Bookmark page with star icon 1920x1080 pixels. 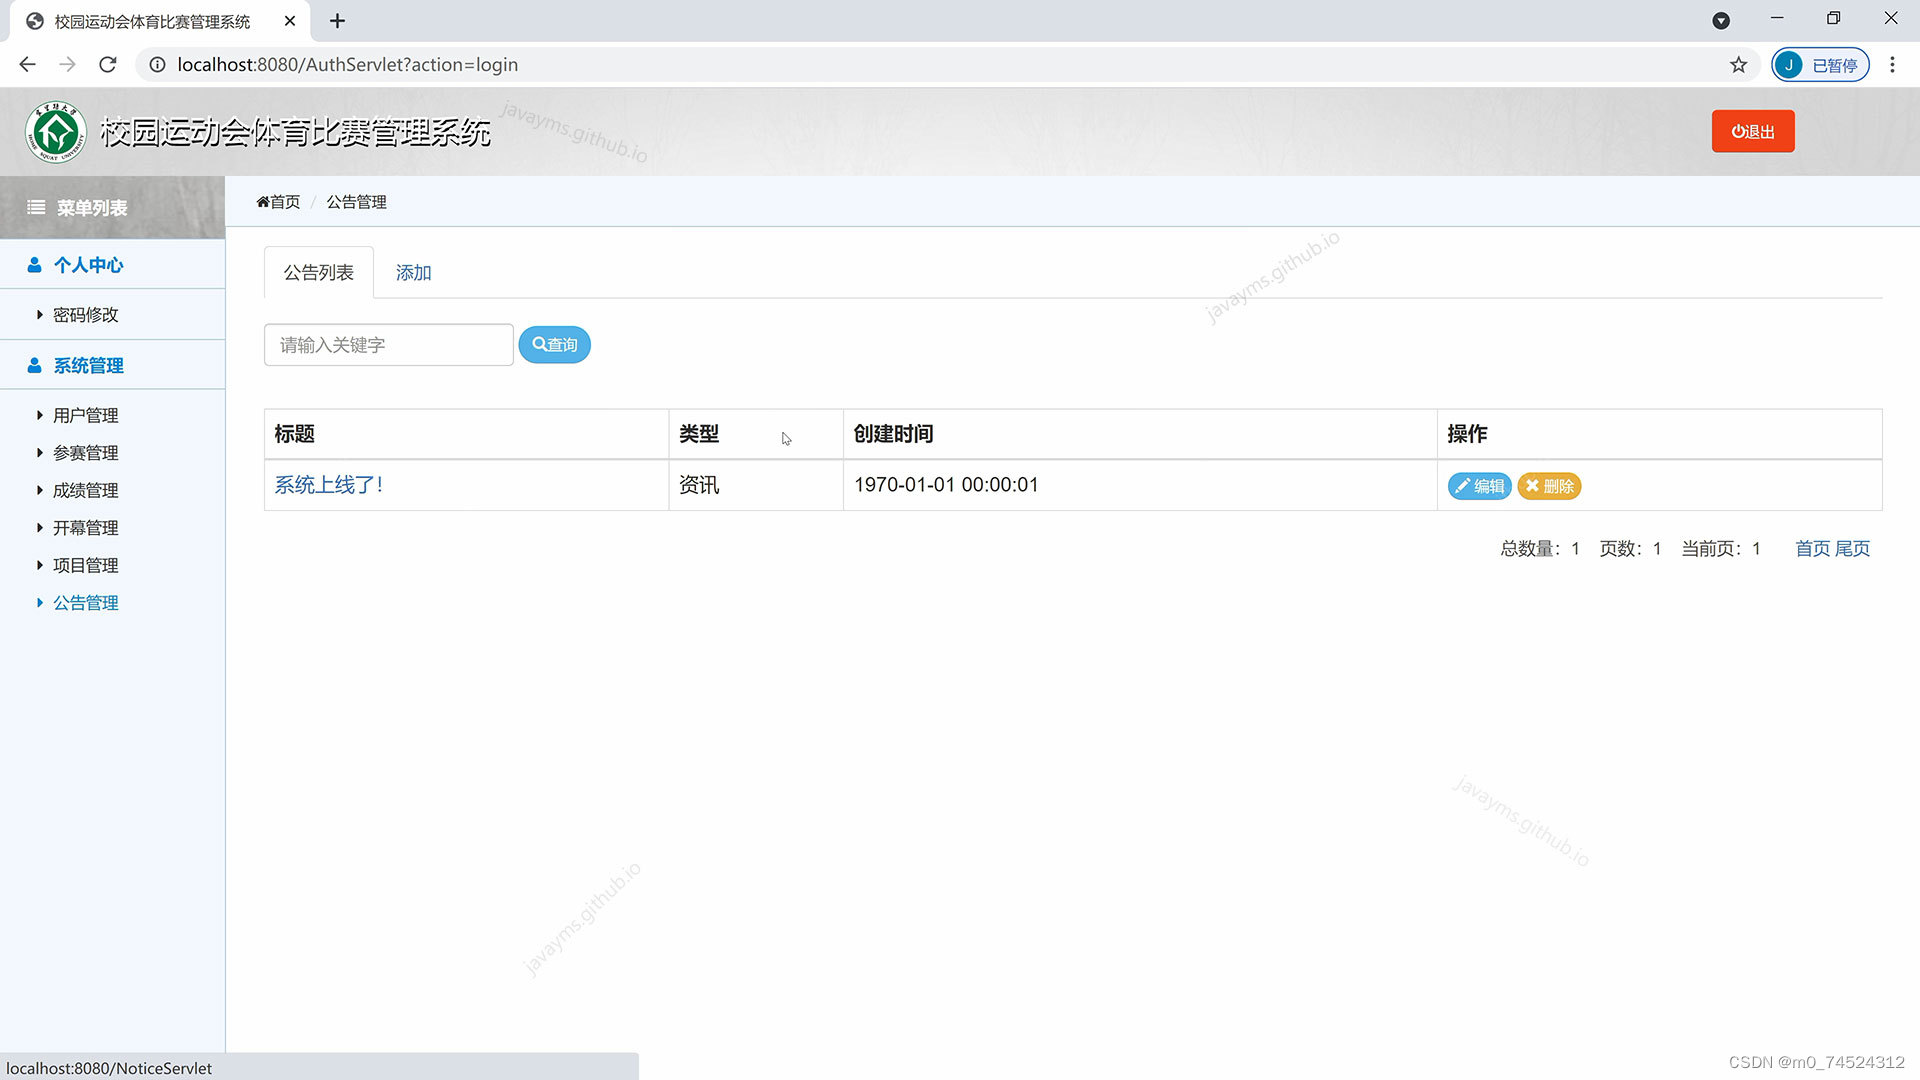[x=1738, y=65]
